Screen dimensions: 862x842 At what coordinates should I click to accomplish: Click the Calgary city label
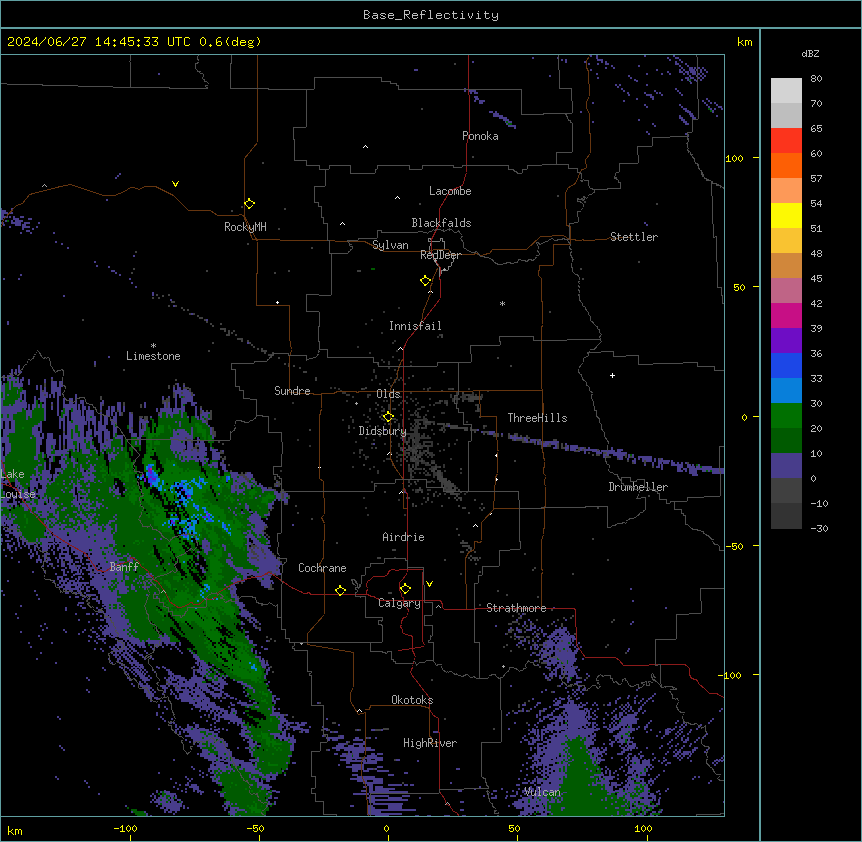(x=399, y=603)
